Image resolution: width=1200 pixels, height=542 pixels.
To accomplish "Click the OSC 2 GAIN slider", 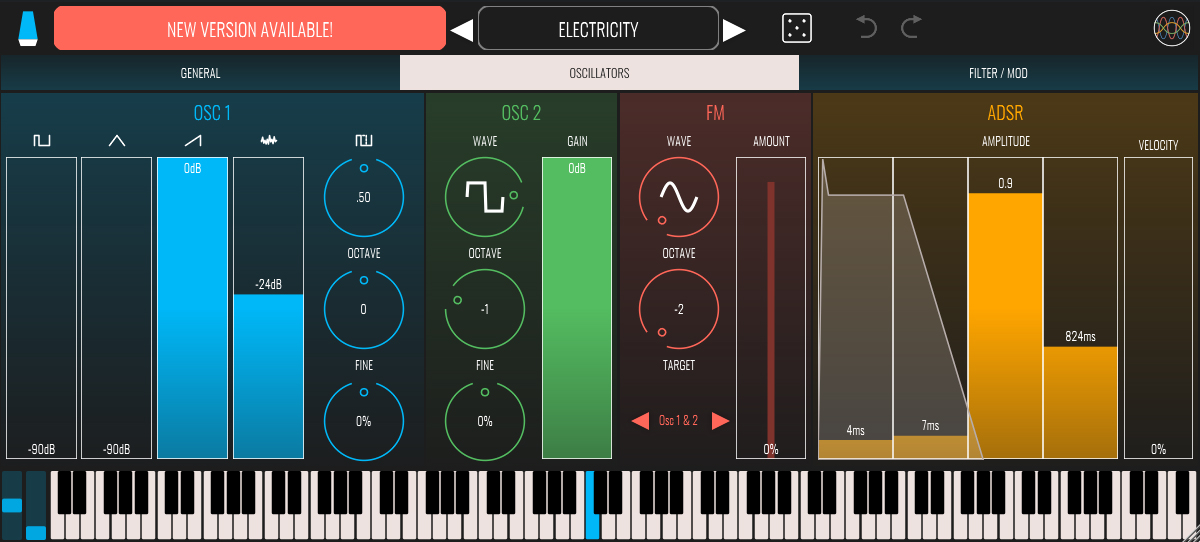I will coord(577,308).
